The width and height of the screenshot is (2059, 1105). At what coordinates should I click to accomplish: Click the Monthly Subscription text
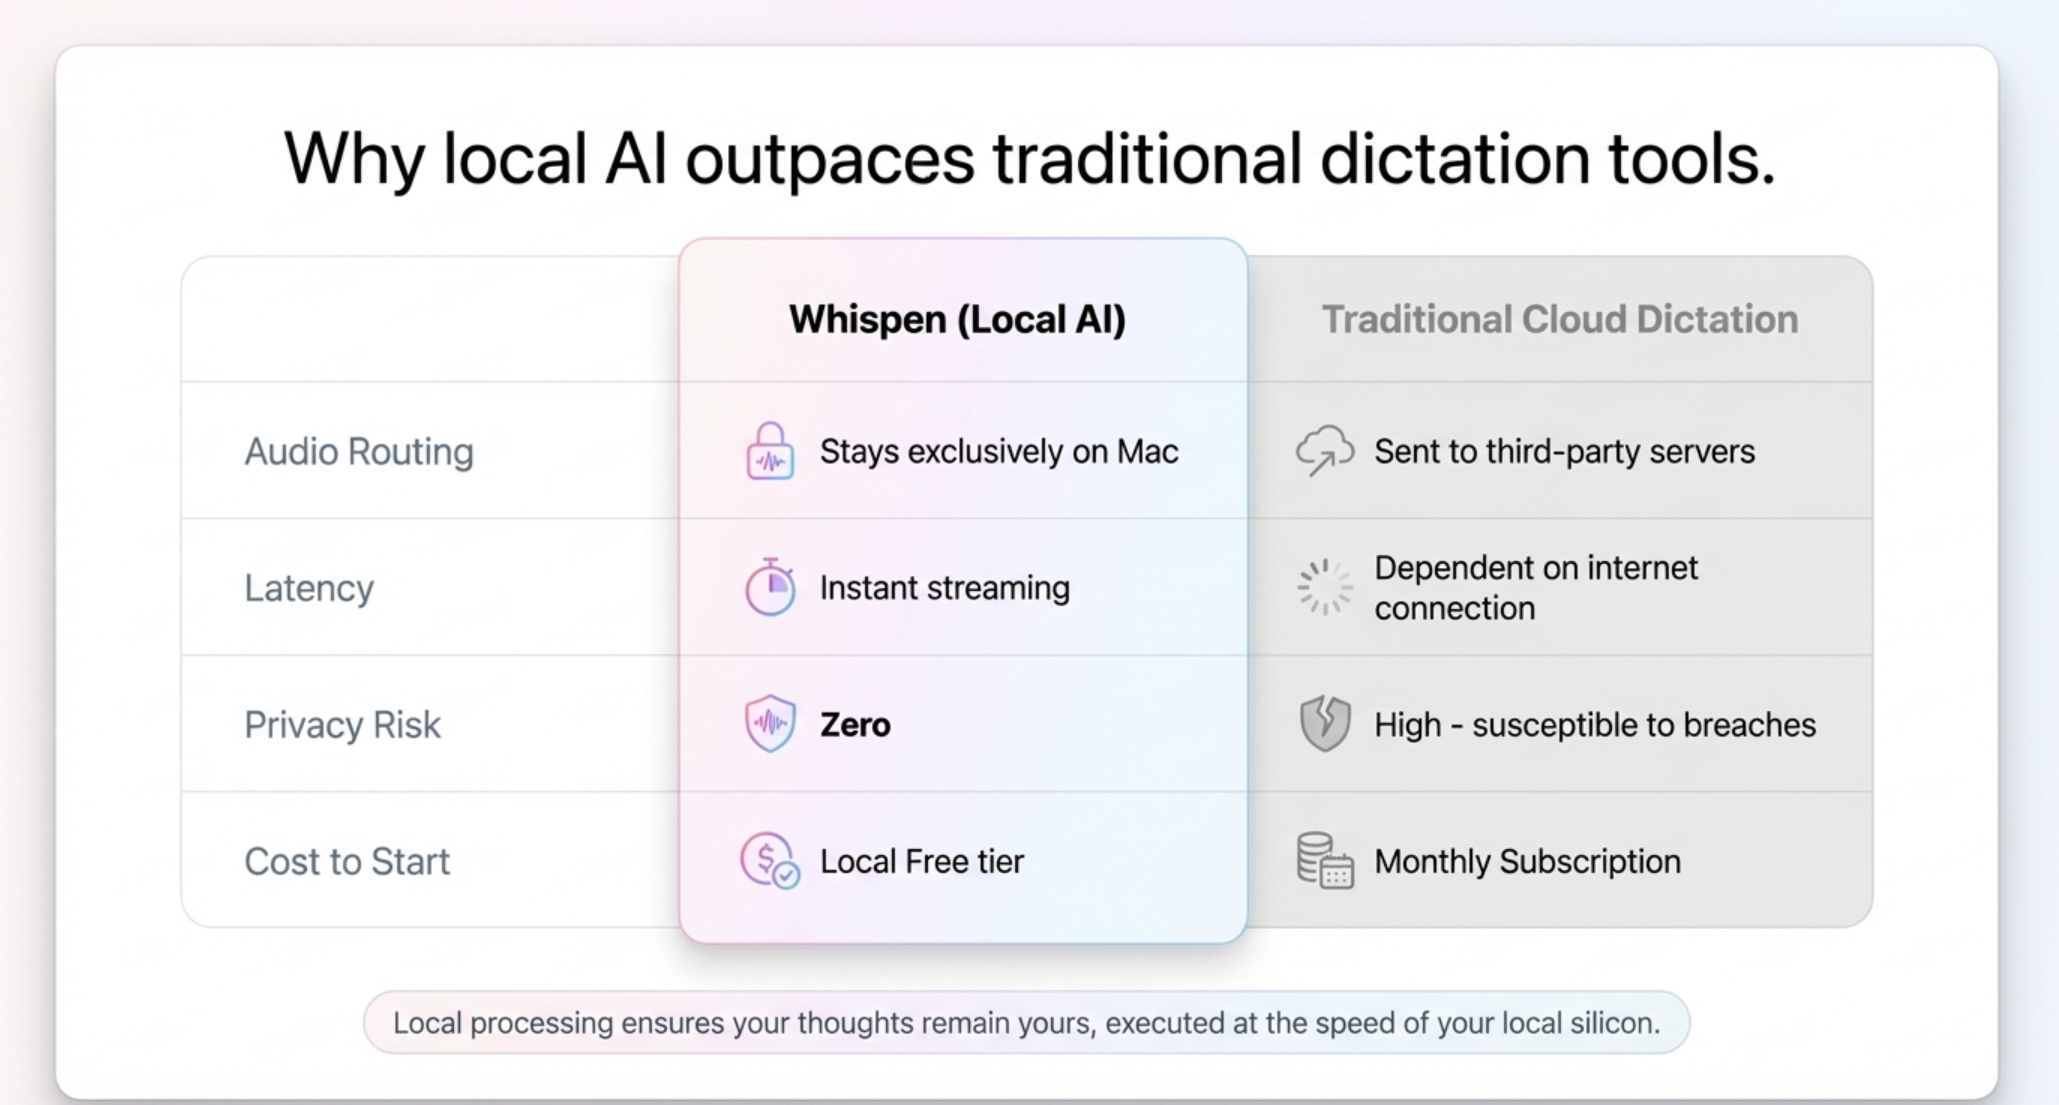point(1527,861)
